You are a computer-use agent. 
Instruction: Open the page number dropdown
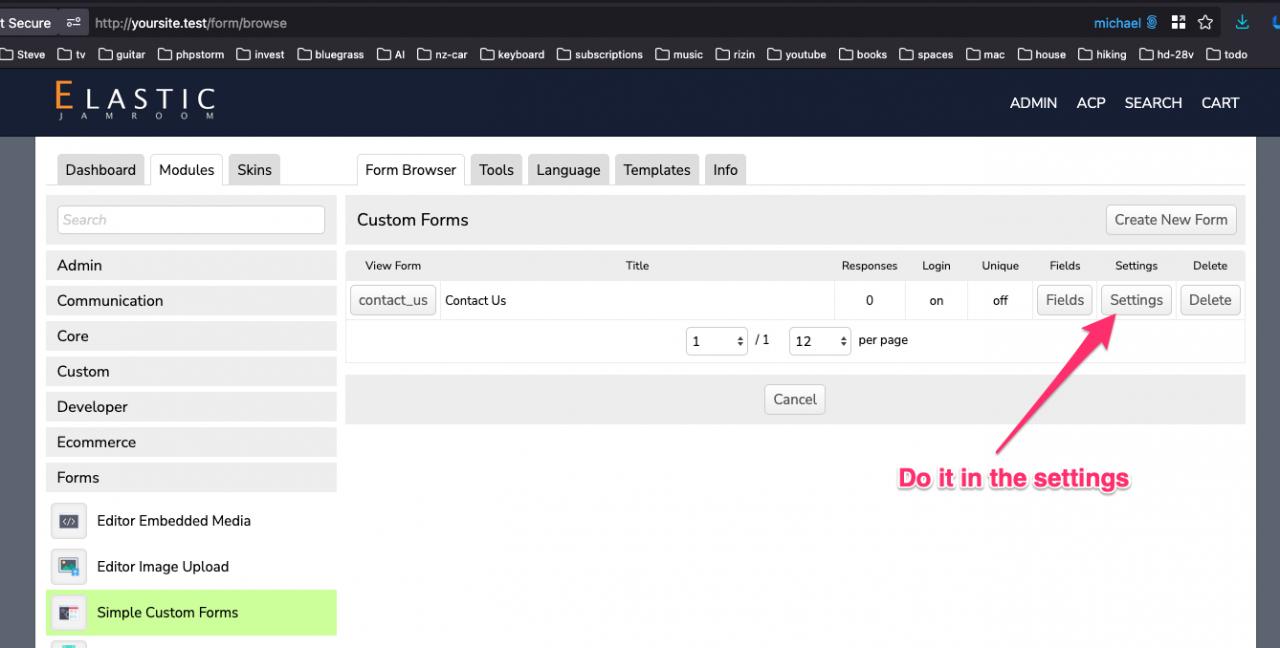(x=717, y=341)
